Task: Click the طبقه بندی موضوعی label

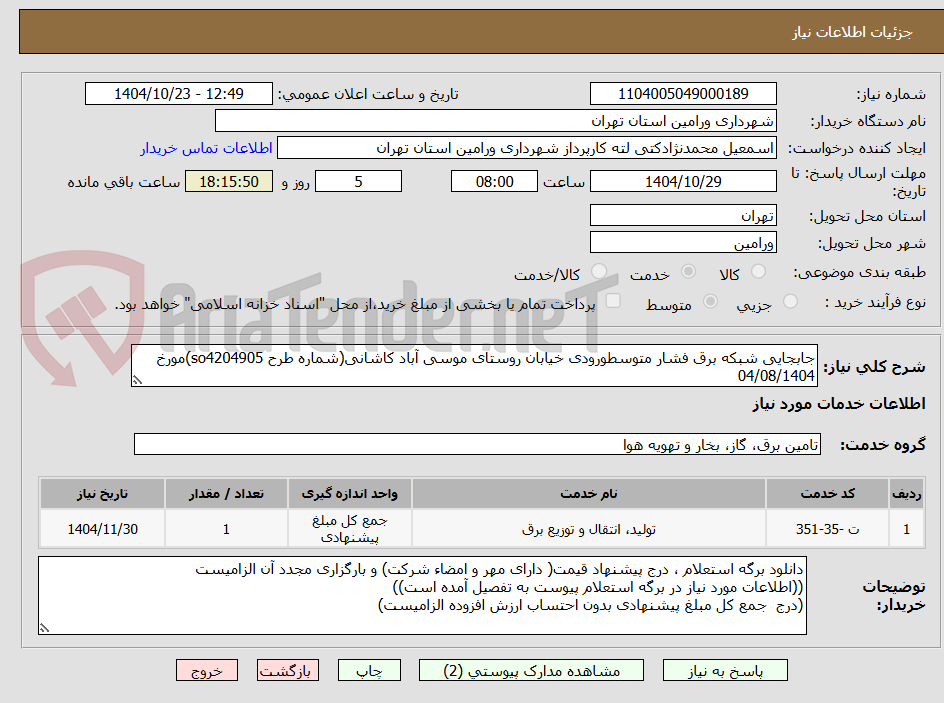Action: click(x=860, y=273)
